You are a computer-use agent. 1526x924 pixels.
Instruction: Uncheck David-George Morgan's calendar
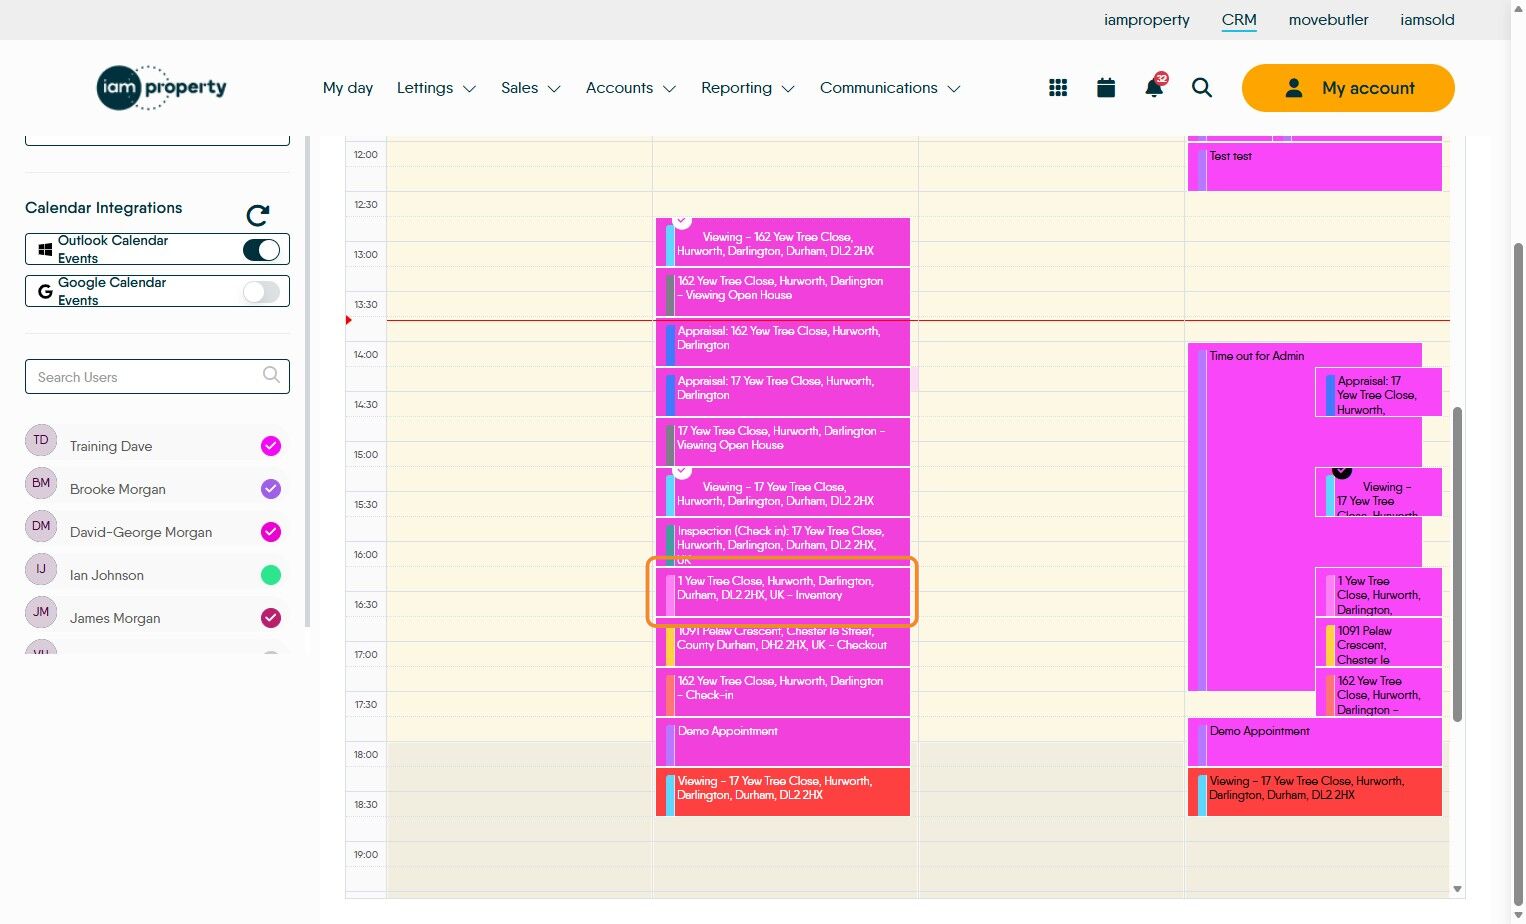[x=271, y=532]
